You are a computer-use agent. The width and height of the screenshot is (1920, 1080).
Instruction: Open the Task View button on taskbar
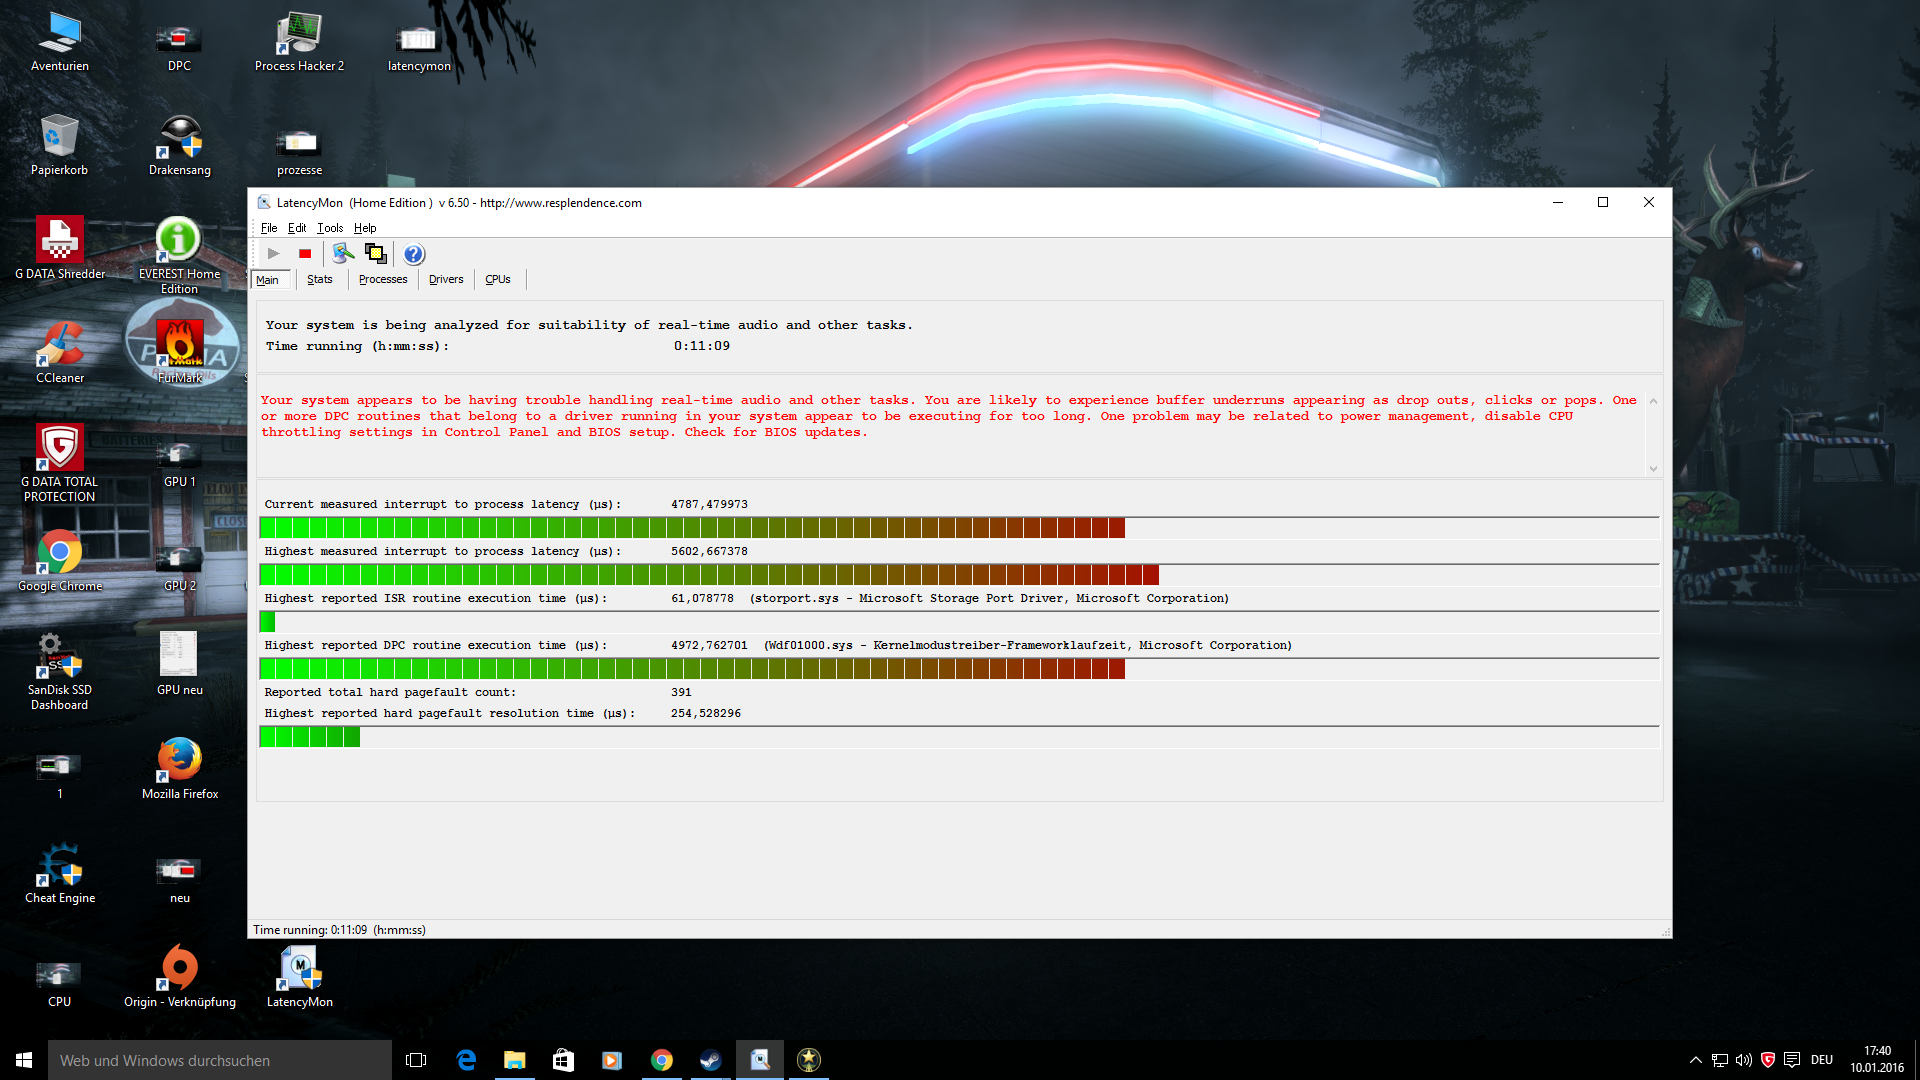tap(416, 1060)
